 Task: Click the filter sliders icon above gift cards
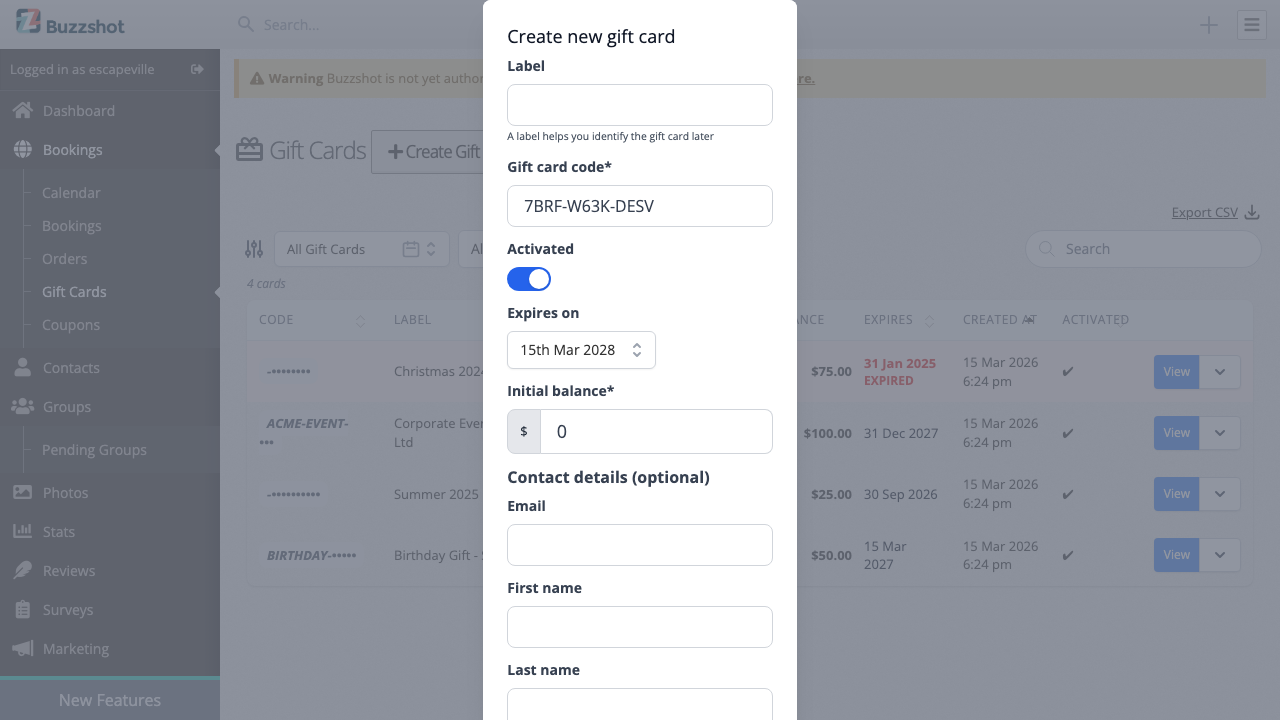tap(253, 248)
